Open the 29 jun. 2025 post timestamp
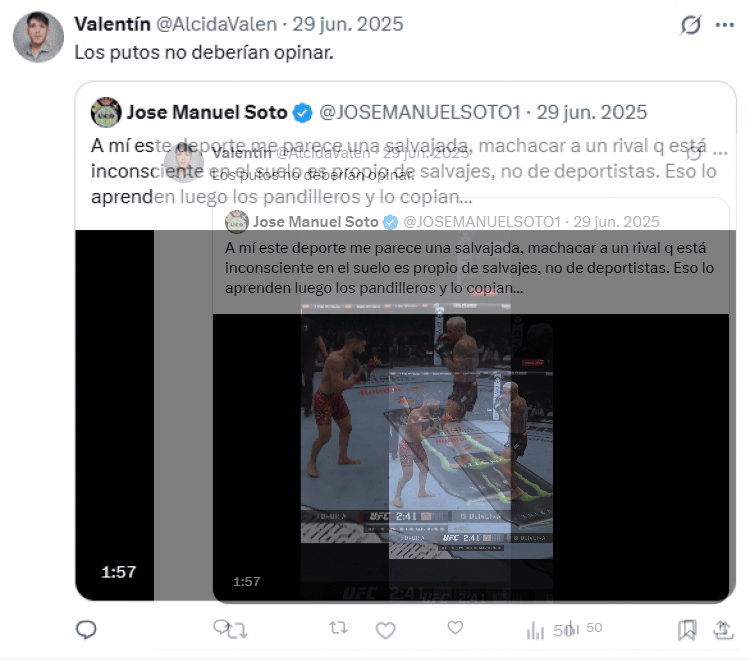Screen dimensions: 750x662 coord(348,24)
